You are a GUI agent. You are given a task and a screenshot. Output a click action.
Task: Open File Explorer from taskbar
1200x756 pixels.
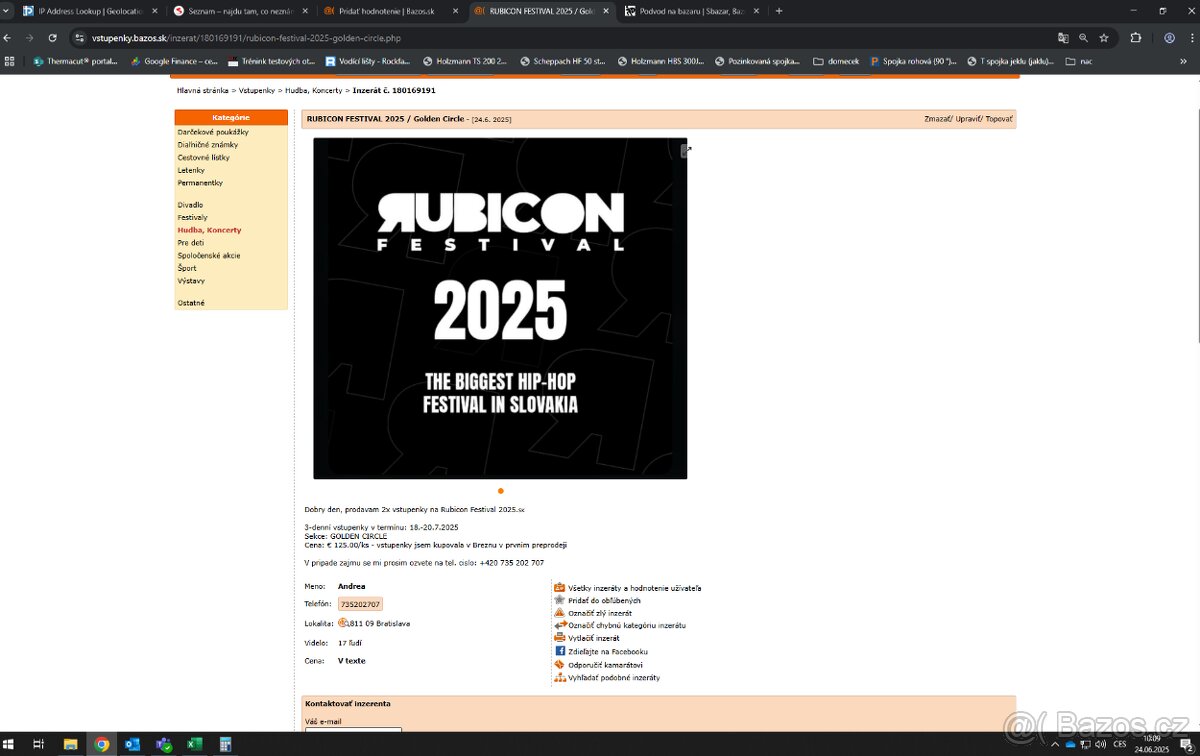(70, 744)
